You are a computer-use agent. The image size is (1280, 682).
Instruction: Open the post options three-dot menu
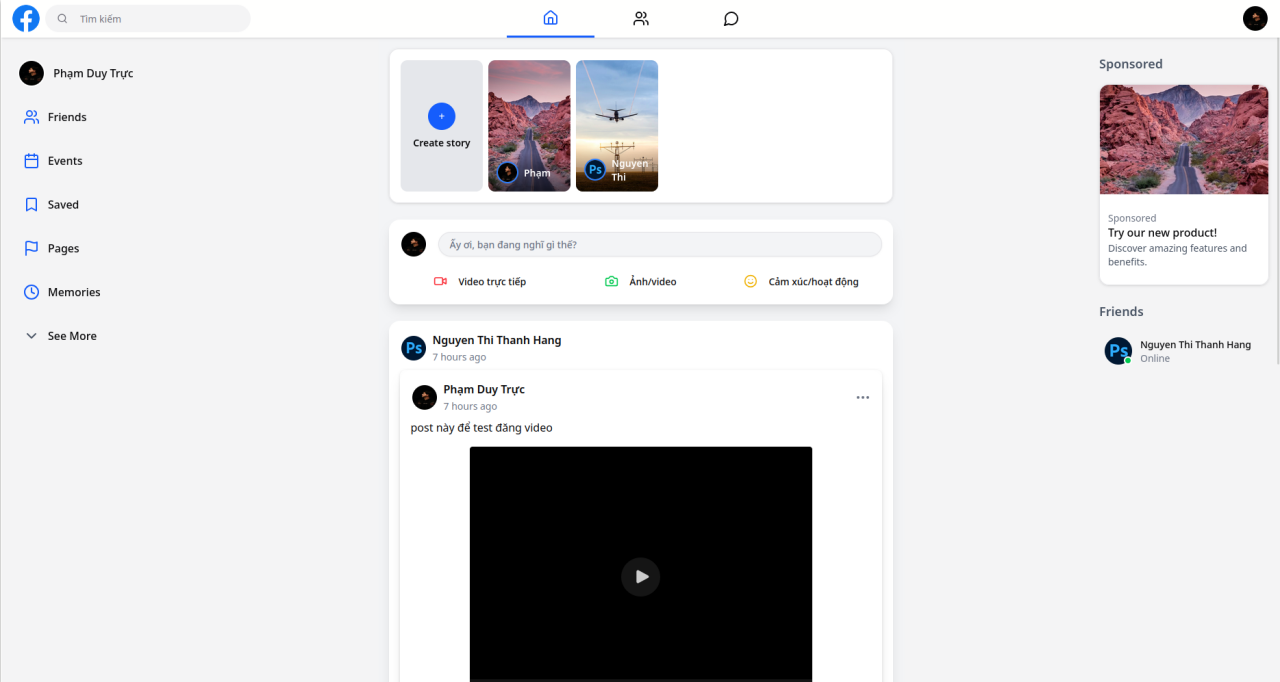862,397
